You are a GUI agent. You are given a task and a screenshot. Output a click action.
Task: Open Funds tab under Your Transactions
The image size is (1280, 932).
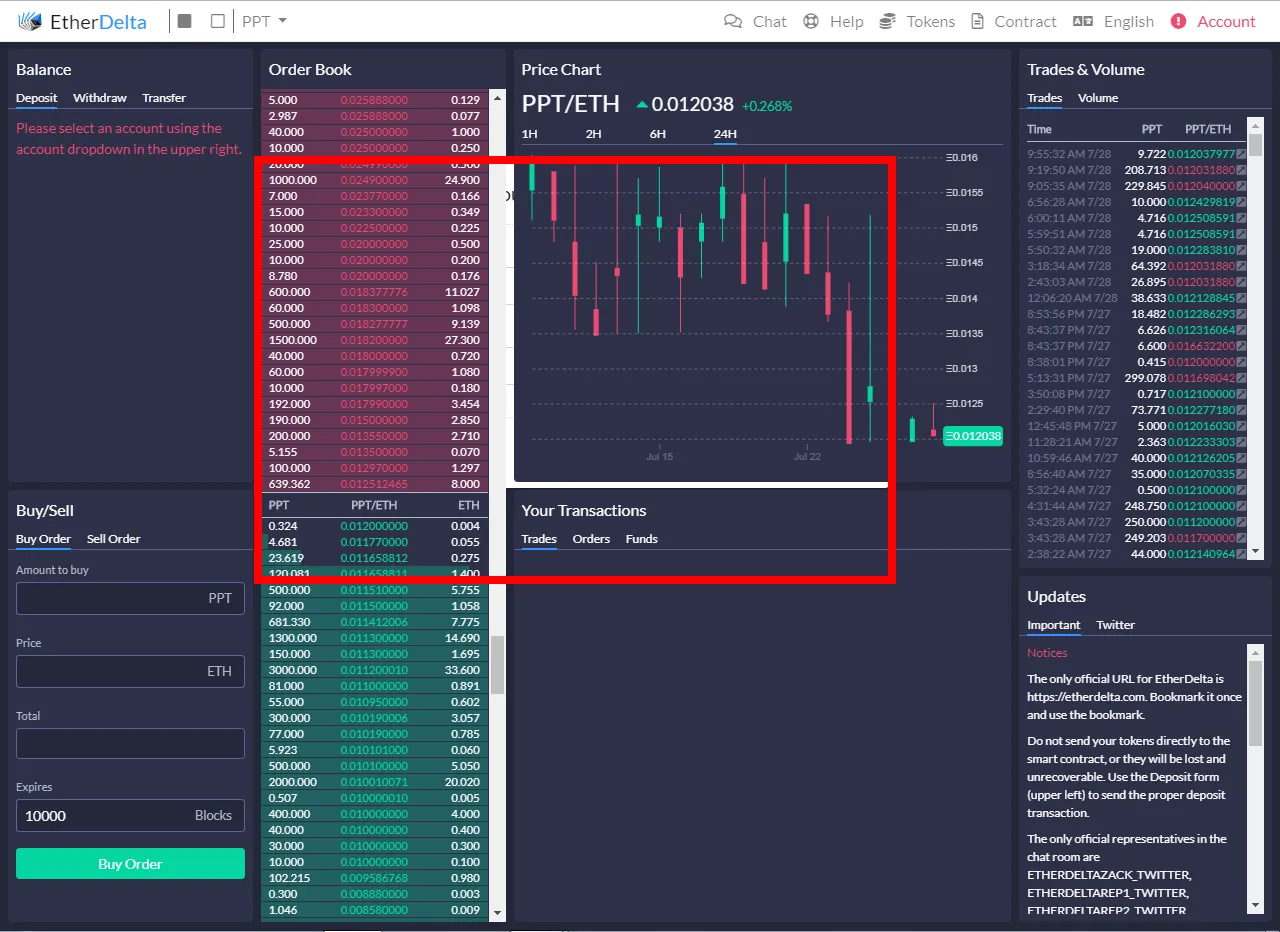642,539
